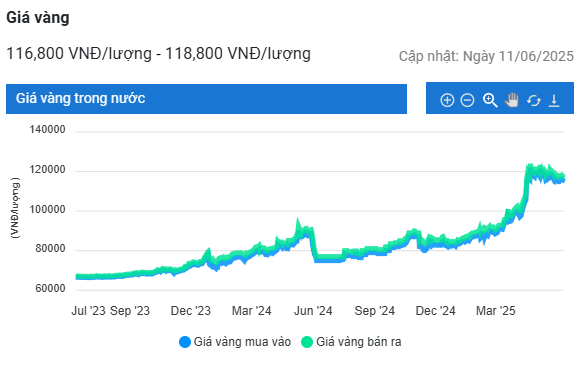This screenshot has width=587, height=365.
Task: Activate the hand panning tool
Action: pos(512,100)
